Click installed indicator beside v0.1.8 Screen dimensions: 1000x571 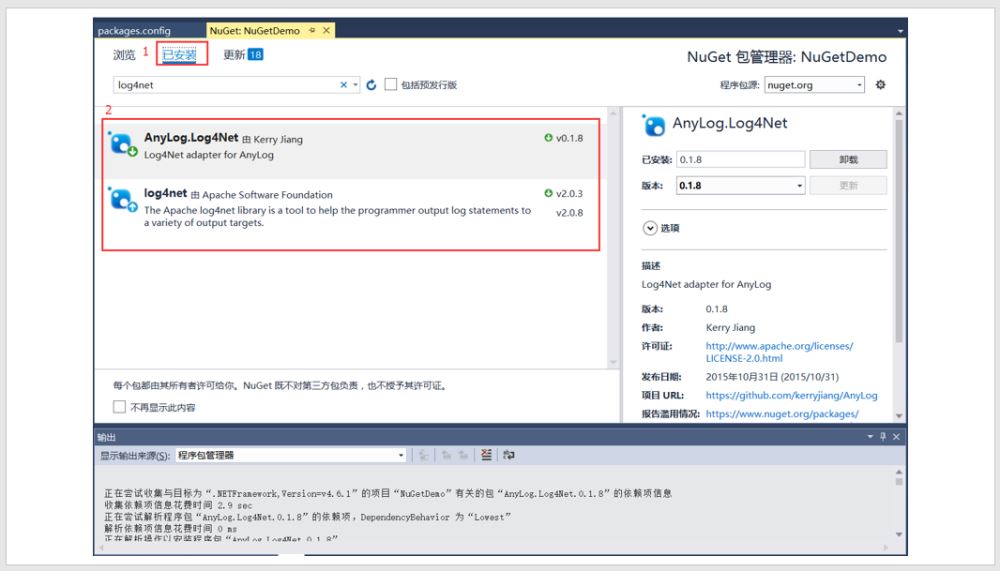548,138
